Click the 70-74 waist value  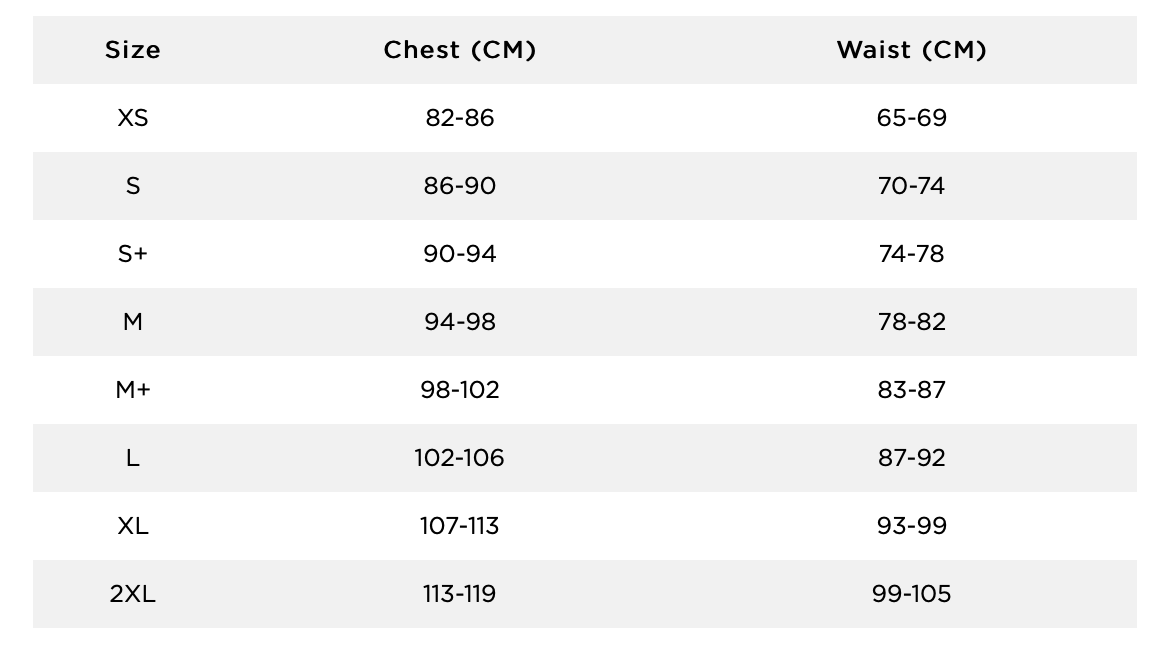pos(911,186)
